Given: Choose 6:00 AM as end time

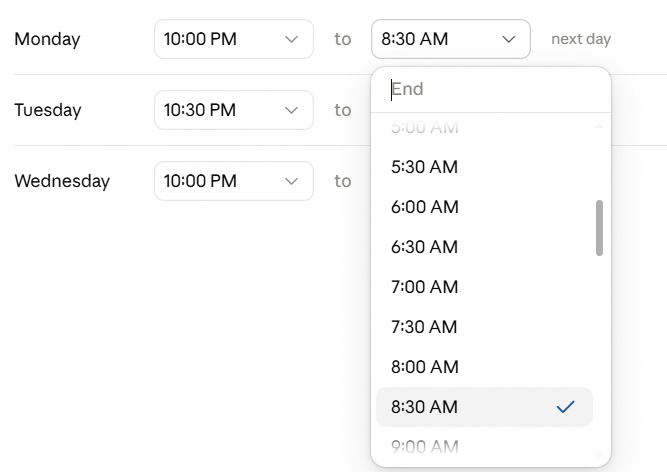Looking at the screenshot, I should click(485, 207).
